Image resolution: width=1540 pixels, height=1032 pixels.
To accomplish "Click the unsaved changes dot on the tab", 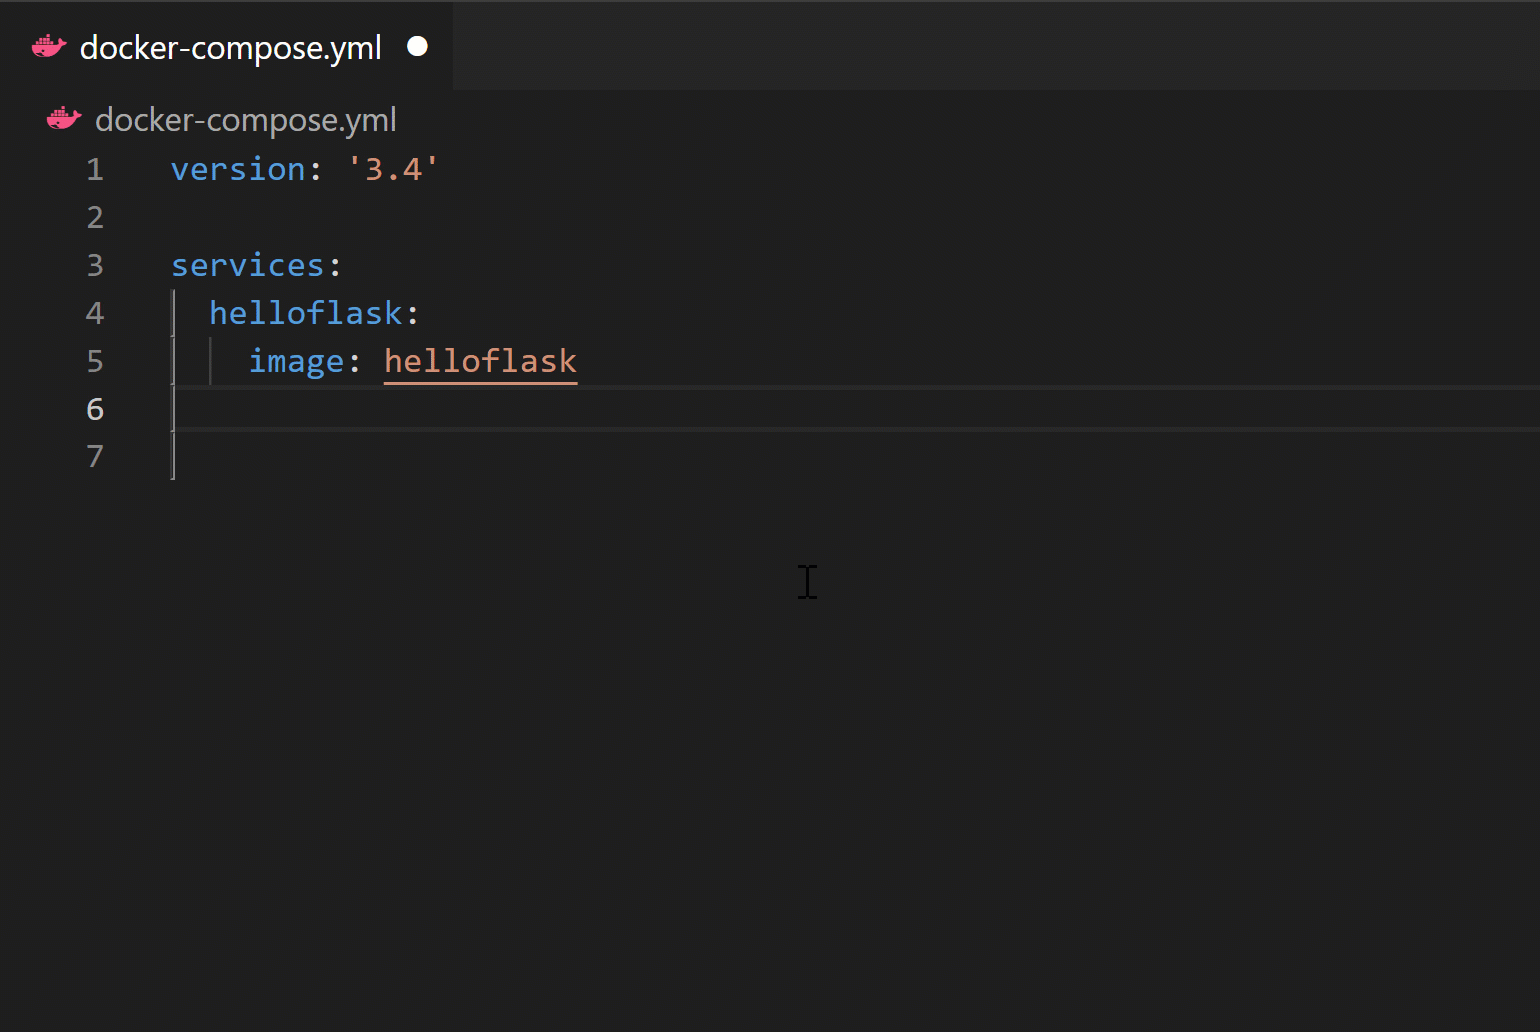I will tap(417, 46).
